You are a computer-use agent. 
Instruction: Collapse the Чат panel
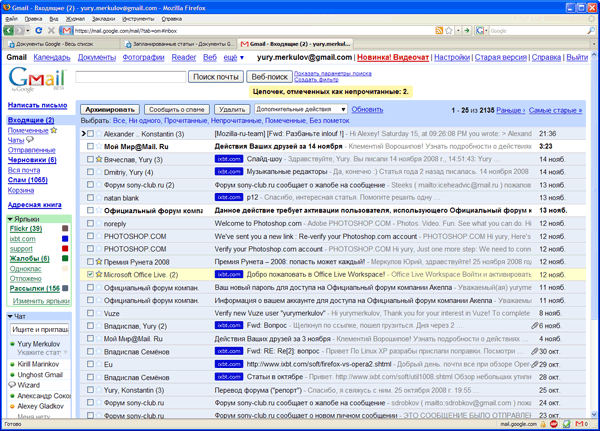tap(10, 316)
